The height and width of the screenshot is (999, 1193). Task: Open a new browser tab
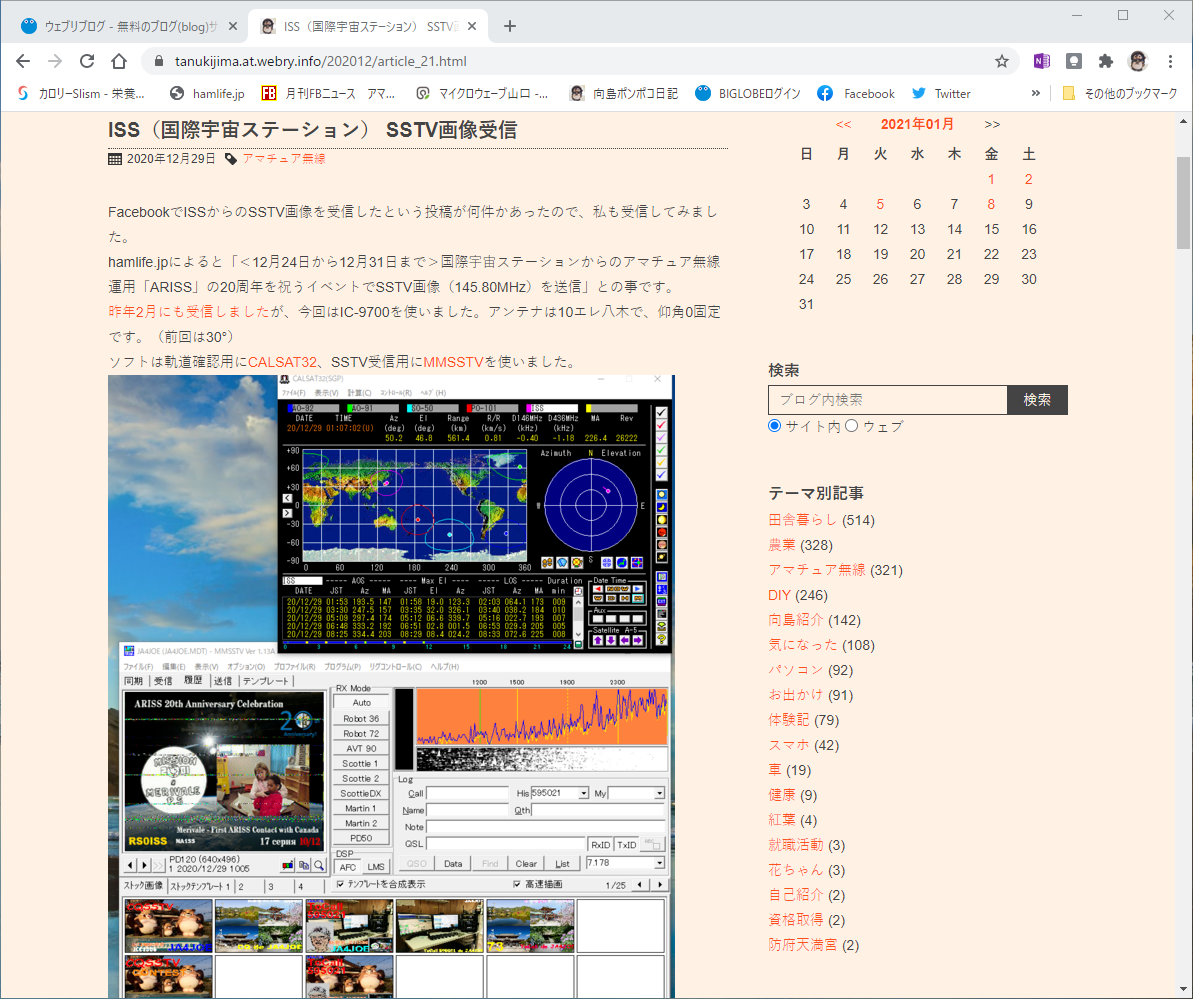tap(510, 26)
